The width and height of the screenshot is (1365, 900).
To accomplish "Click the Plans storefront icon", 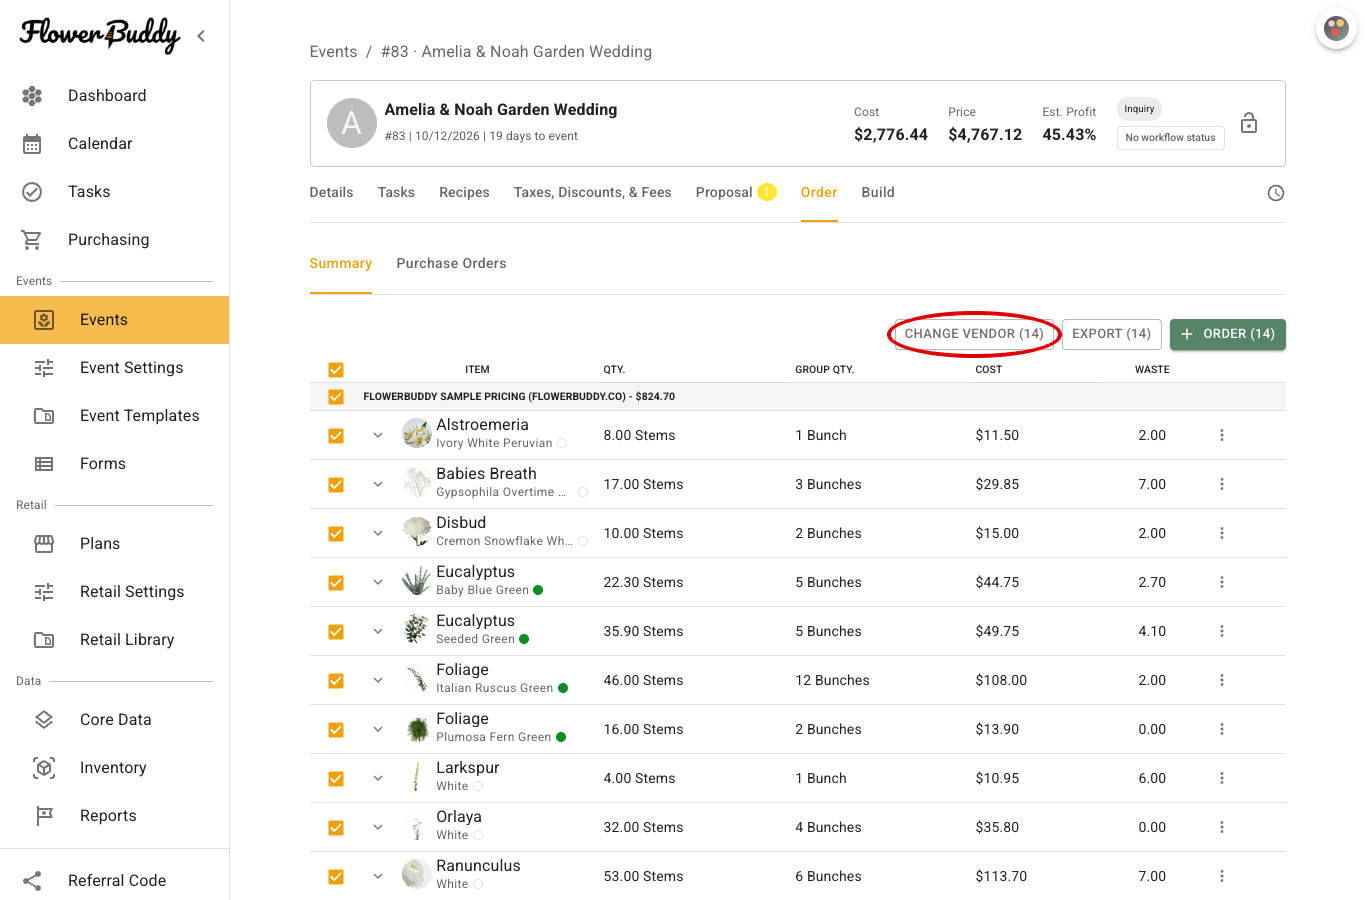I will (x=44, y=544).
